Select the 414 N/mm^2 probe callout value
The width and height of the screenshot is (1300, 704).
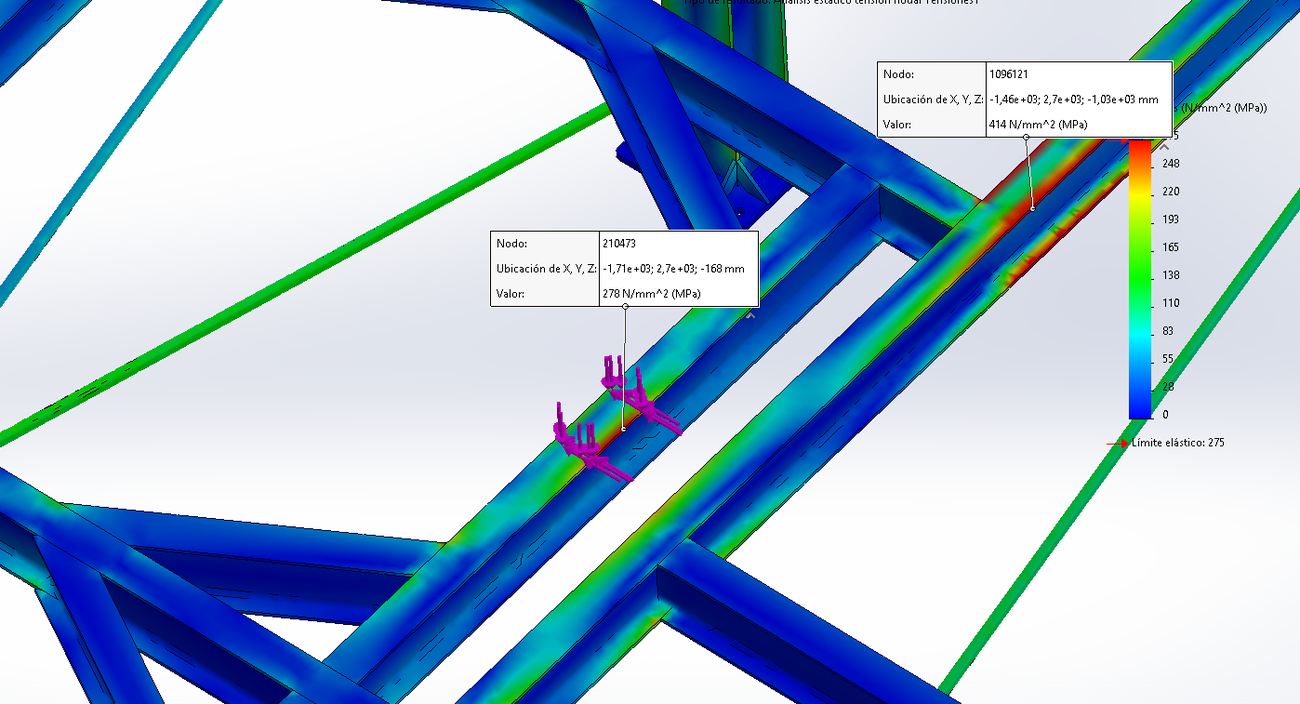(x=1038, y=125)
